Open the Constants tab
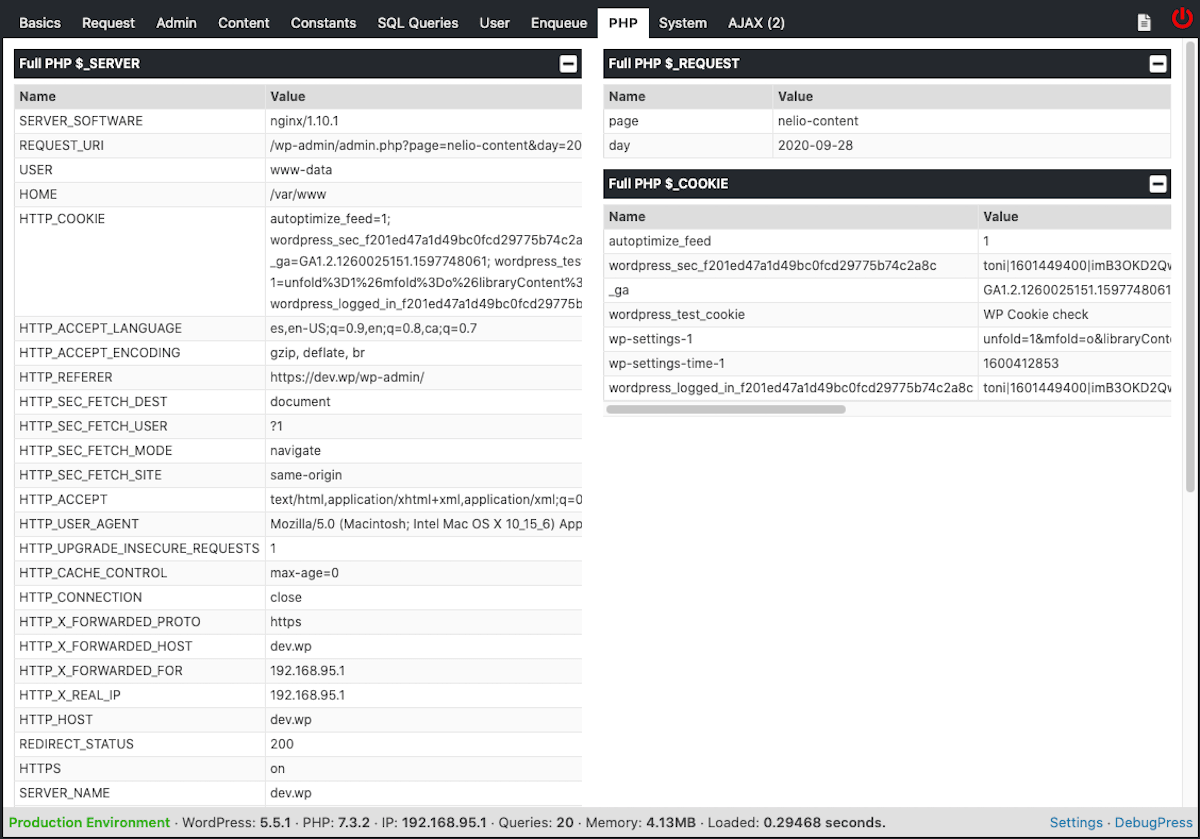 pyautogui.click(x=323, y=22)
